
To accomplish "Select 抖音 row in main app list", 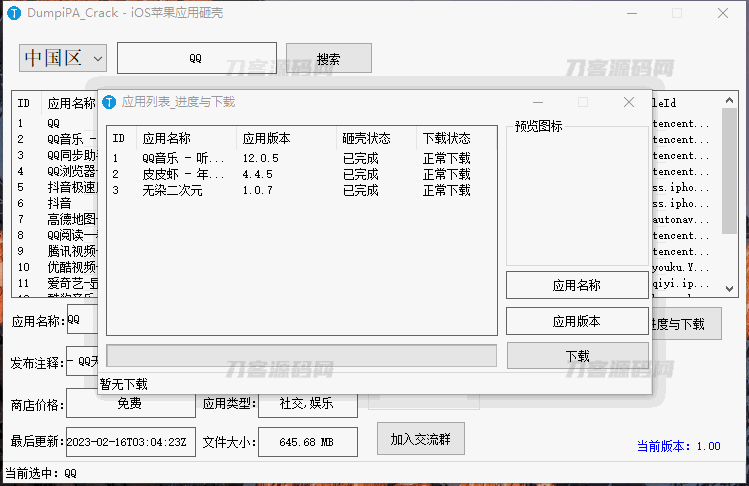I will coord(58,203).
